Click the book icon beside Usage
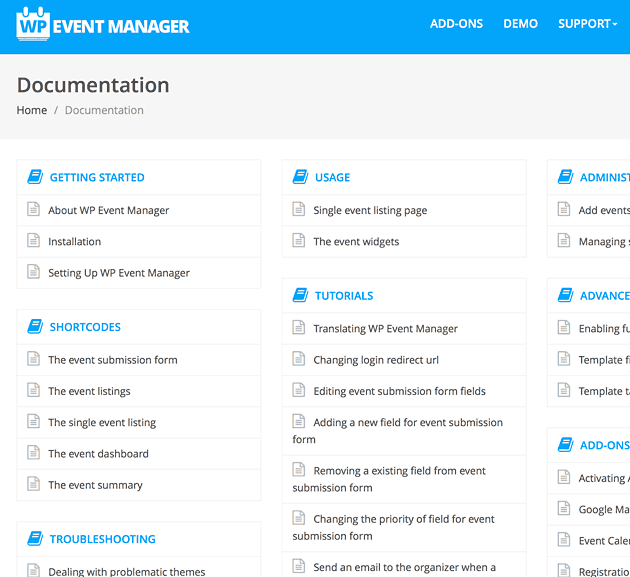Screen dimensions: 630x577 (300, 177)
